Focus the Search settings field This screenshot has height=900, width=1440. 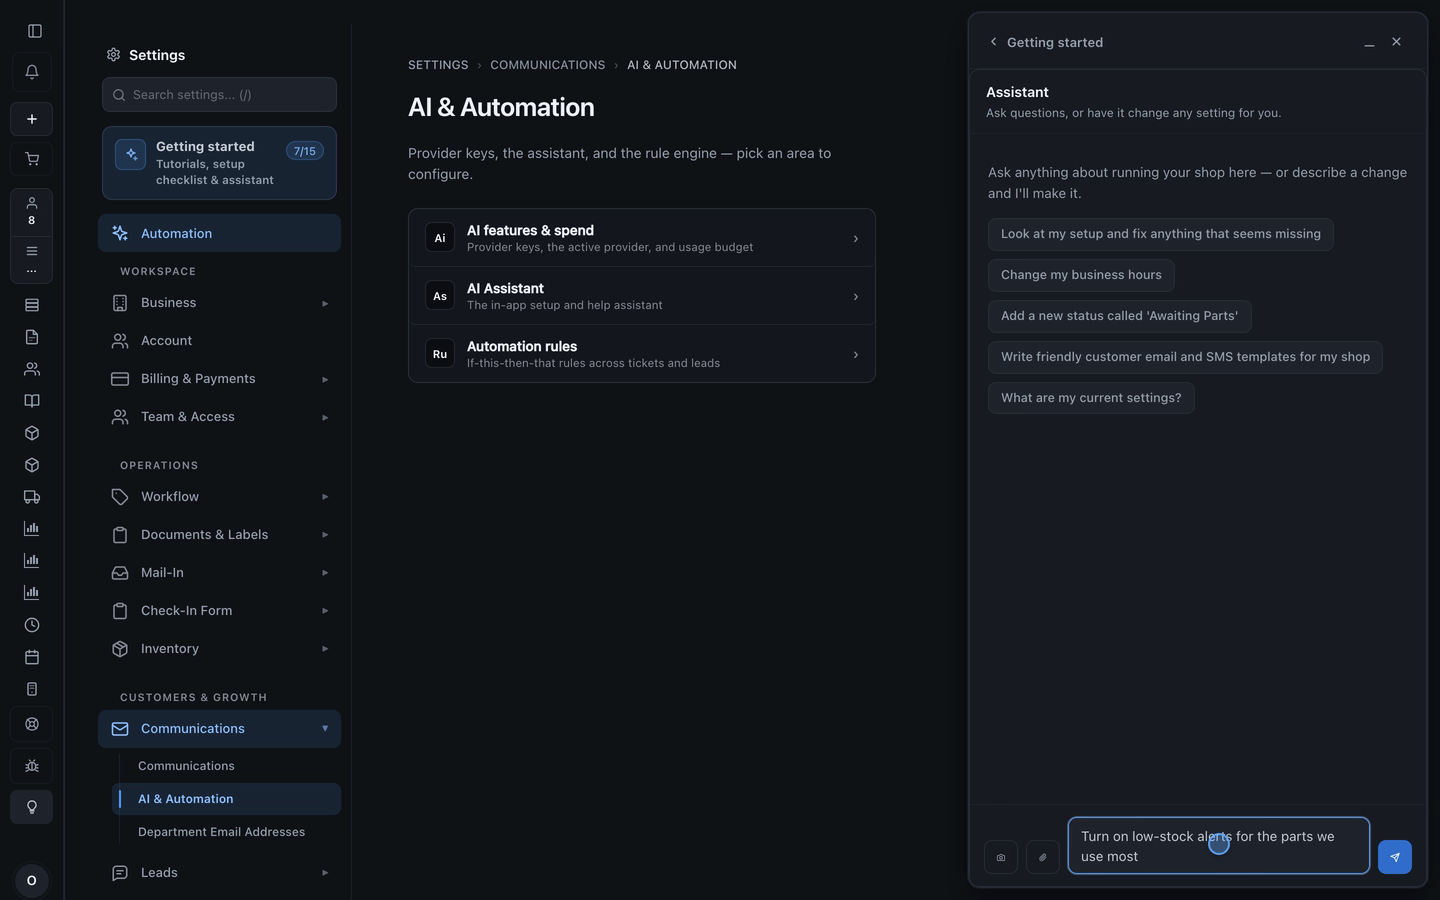click(x=219, y=95)
